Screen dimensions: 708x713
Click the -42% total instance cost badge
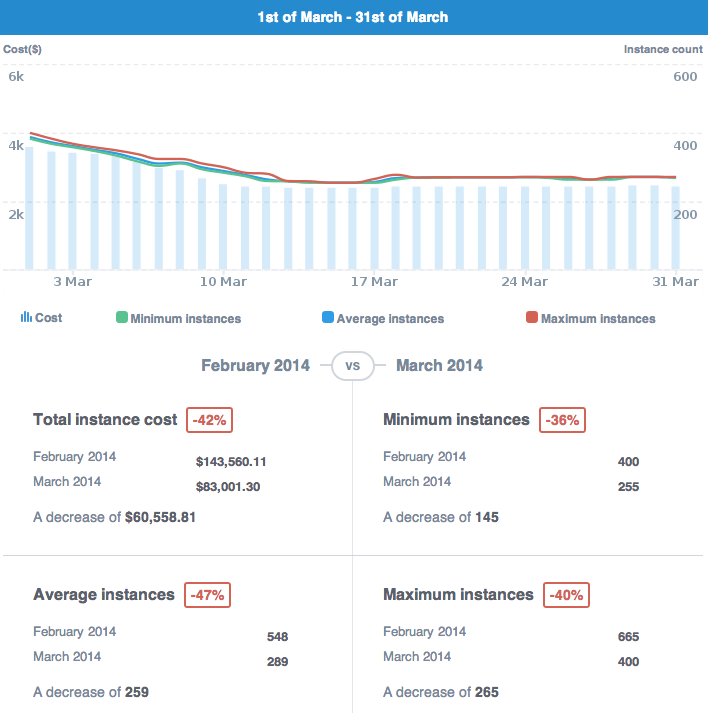pos(210,421)
